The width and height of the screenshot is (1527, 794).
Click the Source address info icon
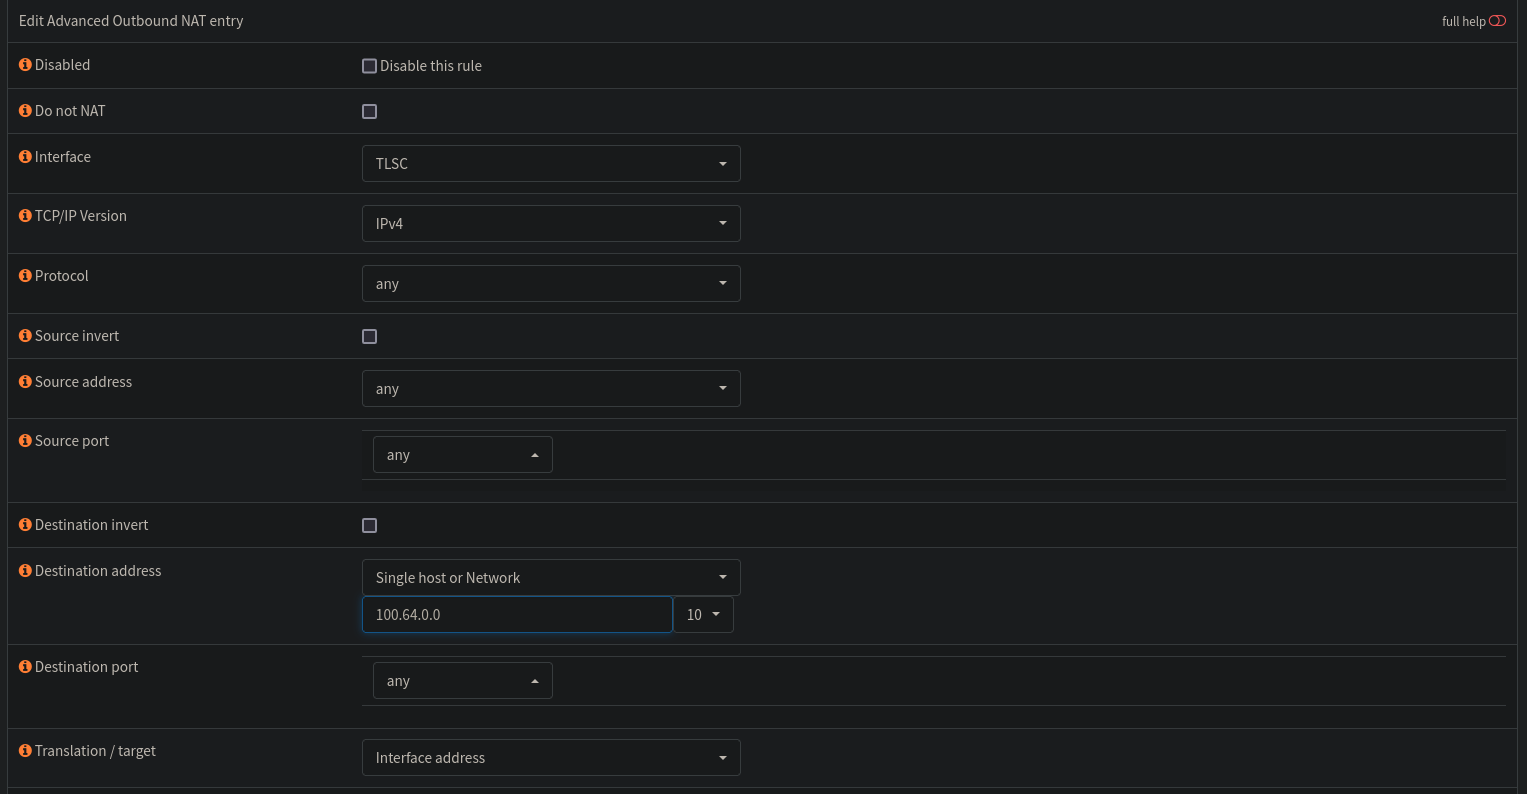(x=26, y=382)
